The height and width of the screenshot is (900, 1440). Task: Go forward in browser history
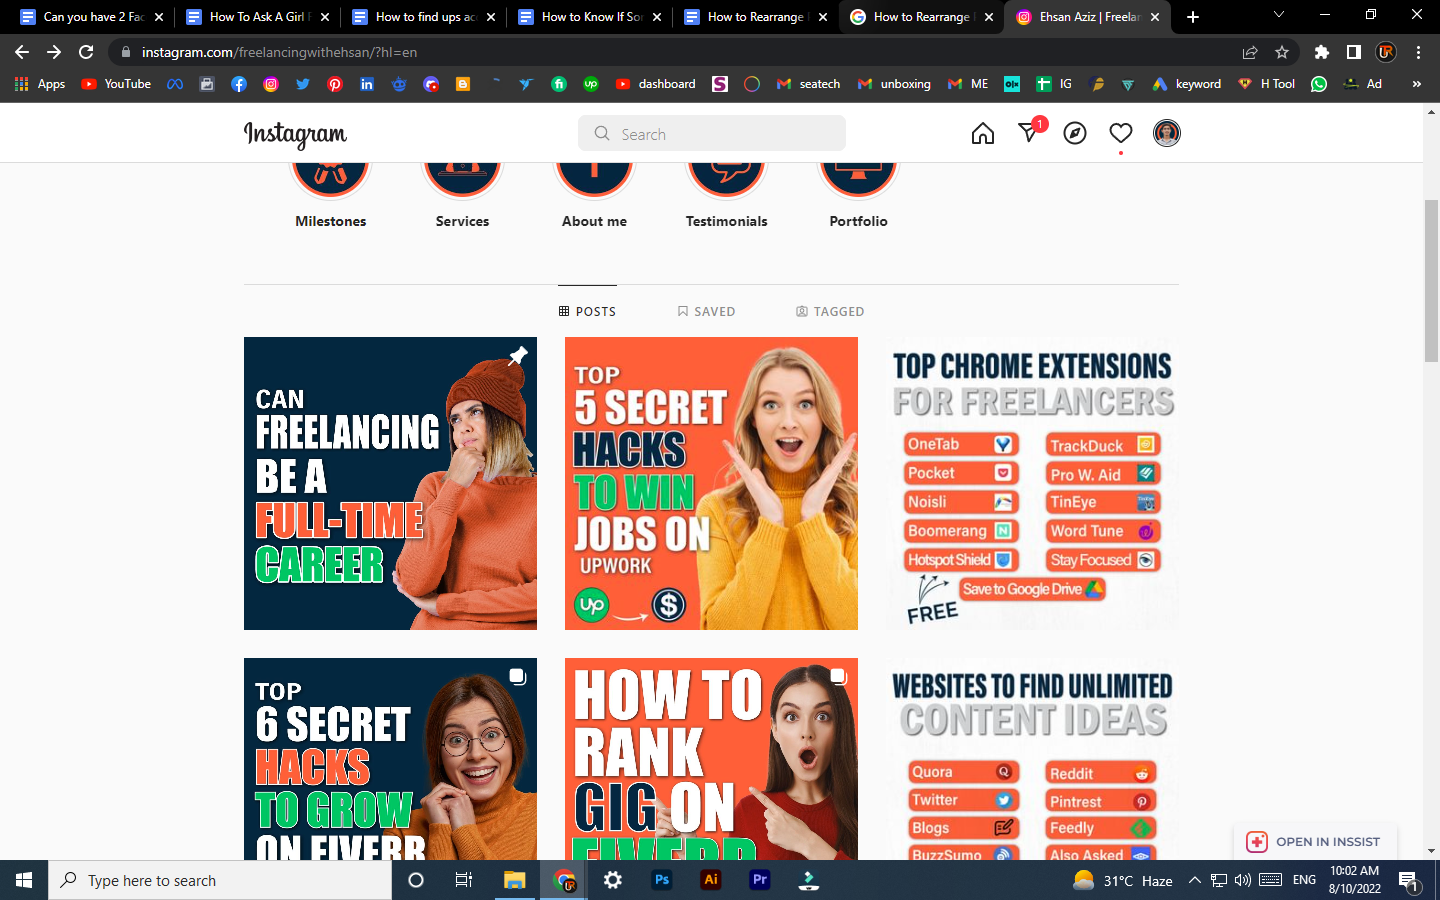point(54,52)
